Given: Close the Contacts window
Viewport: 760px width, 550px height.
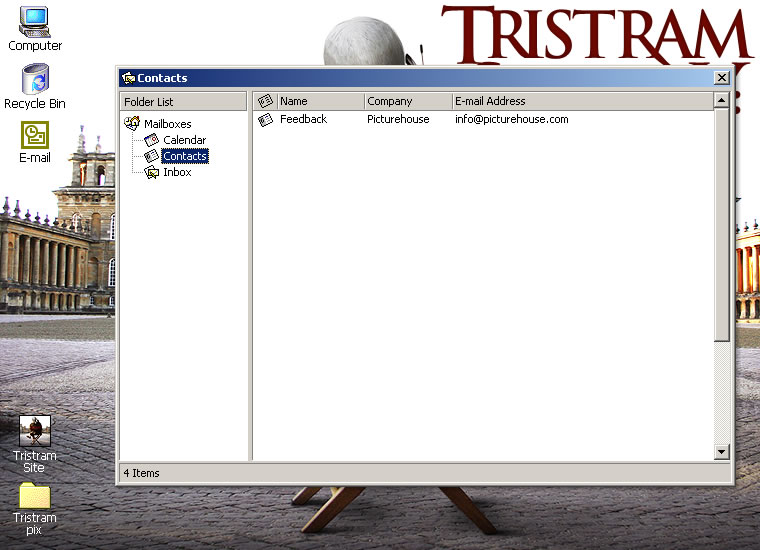Looking at the screenshot, I should pos(722,78).
